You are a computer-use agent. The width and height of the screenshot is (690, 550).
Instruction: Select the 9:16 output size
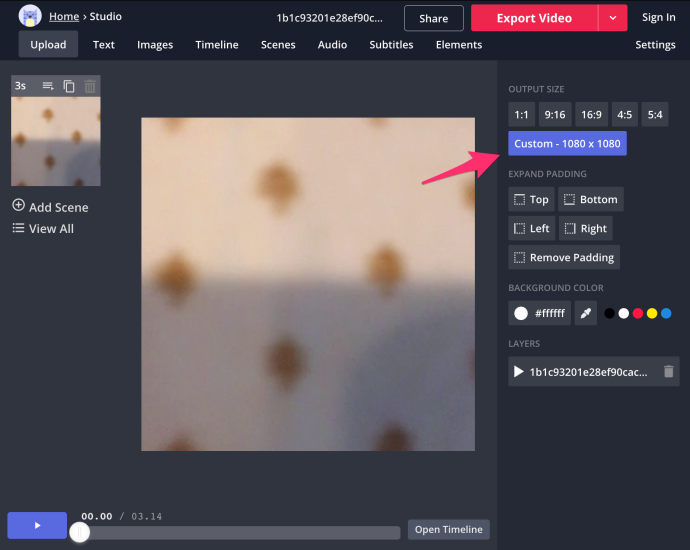pos(555,114)
